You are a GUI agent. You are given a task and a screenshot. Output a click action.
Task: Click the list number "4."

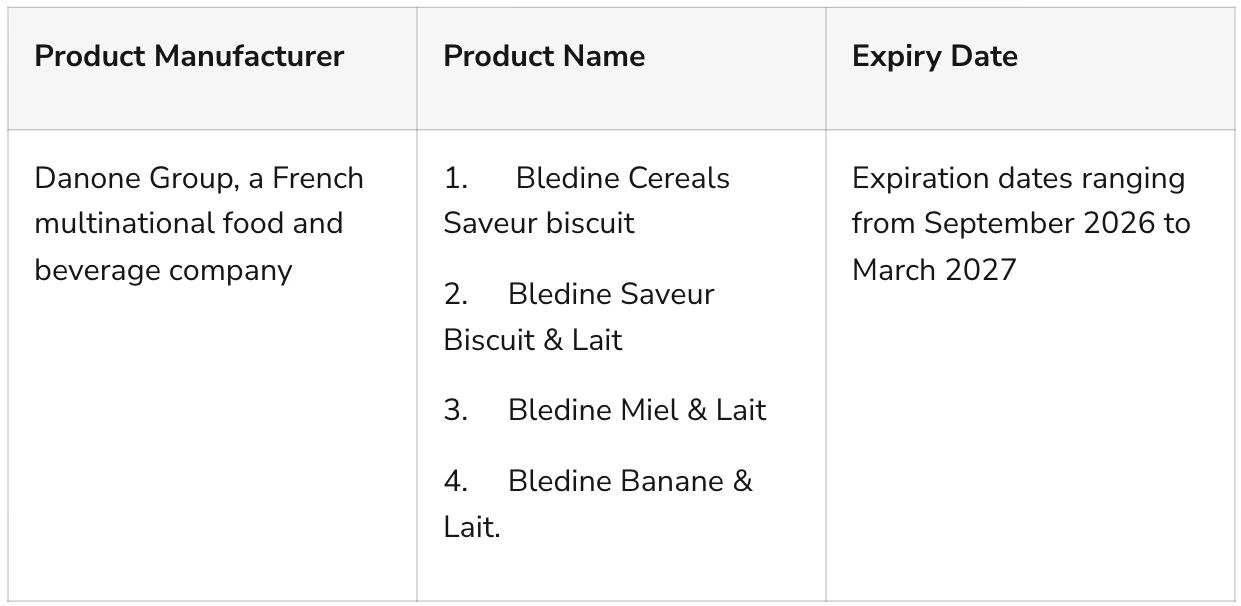tap(456, 481)
